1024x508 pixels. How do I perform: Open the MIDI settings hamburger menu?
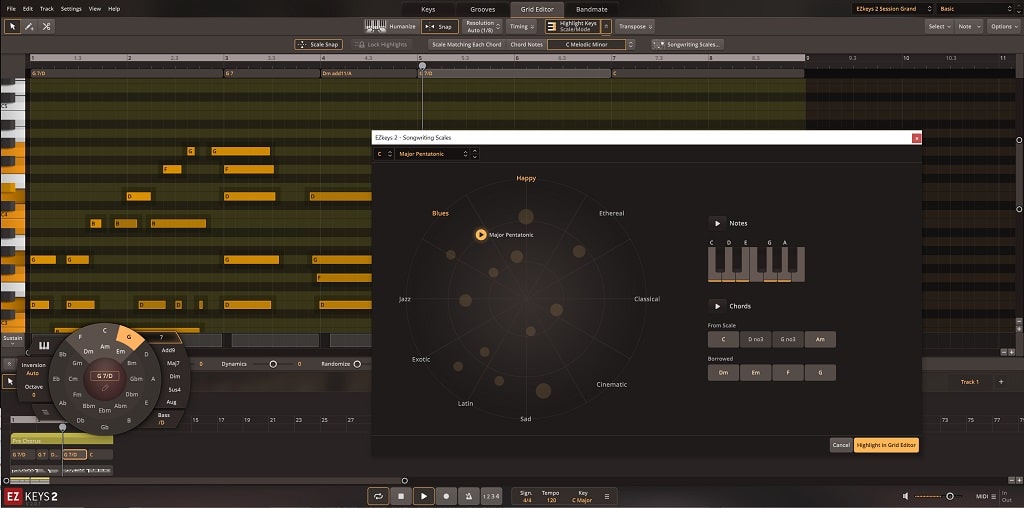pos(993,496)
